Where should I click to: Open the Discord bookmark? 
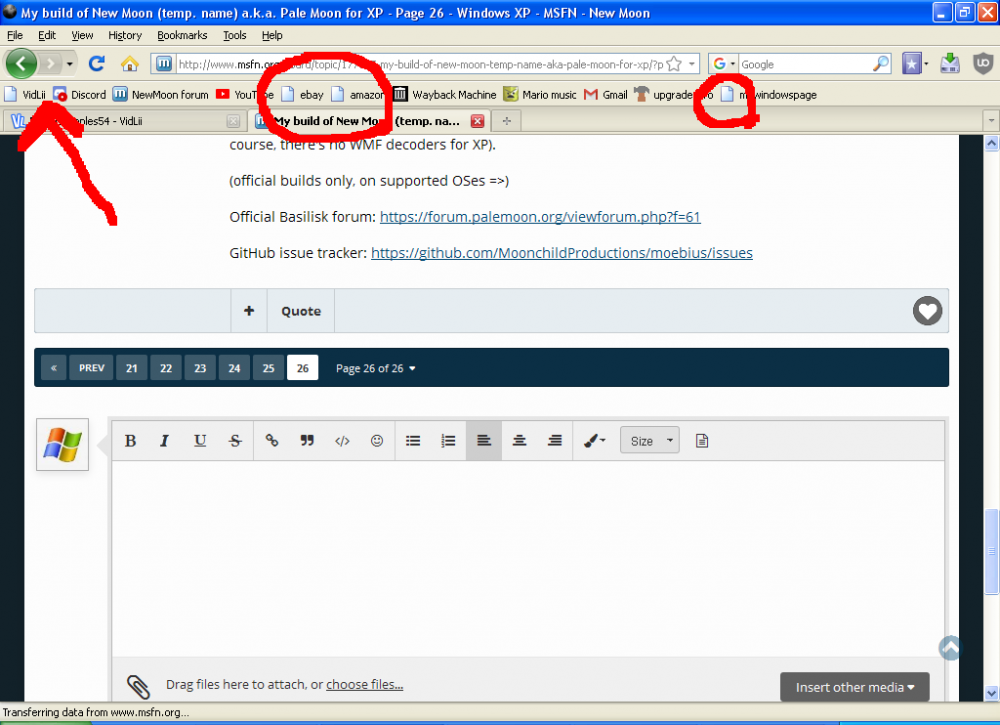tap(79, 94)
